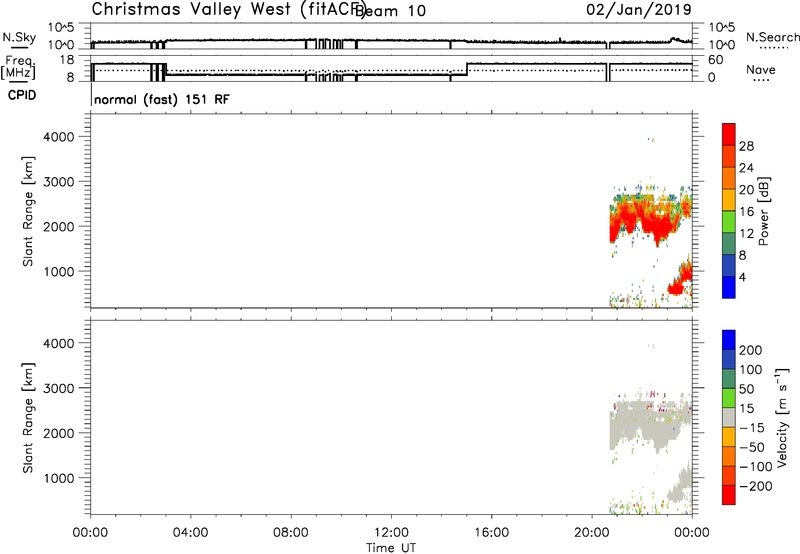This screenshot has height=554, width=800.
Task: Click 'Slant Range [km]' label of power panel
Action: tap(28, 211)
